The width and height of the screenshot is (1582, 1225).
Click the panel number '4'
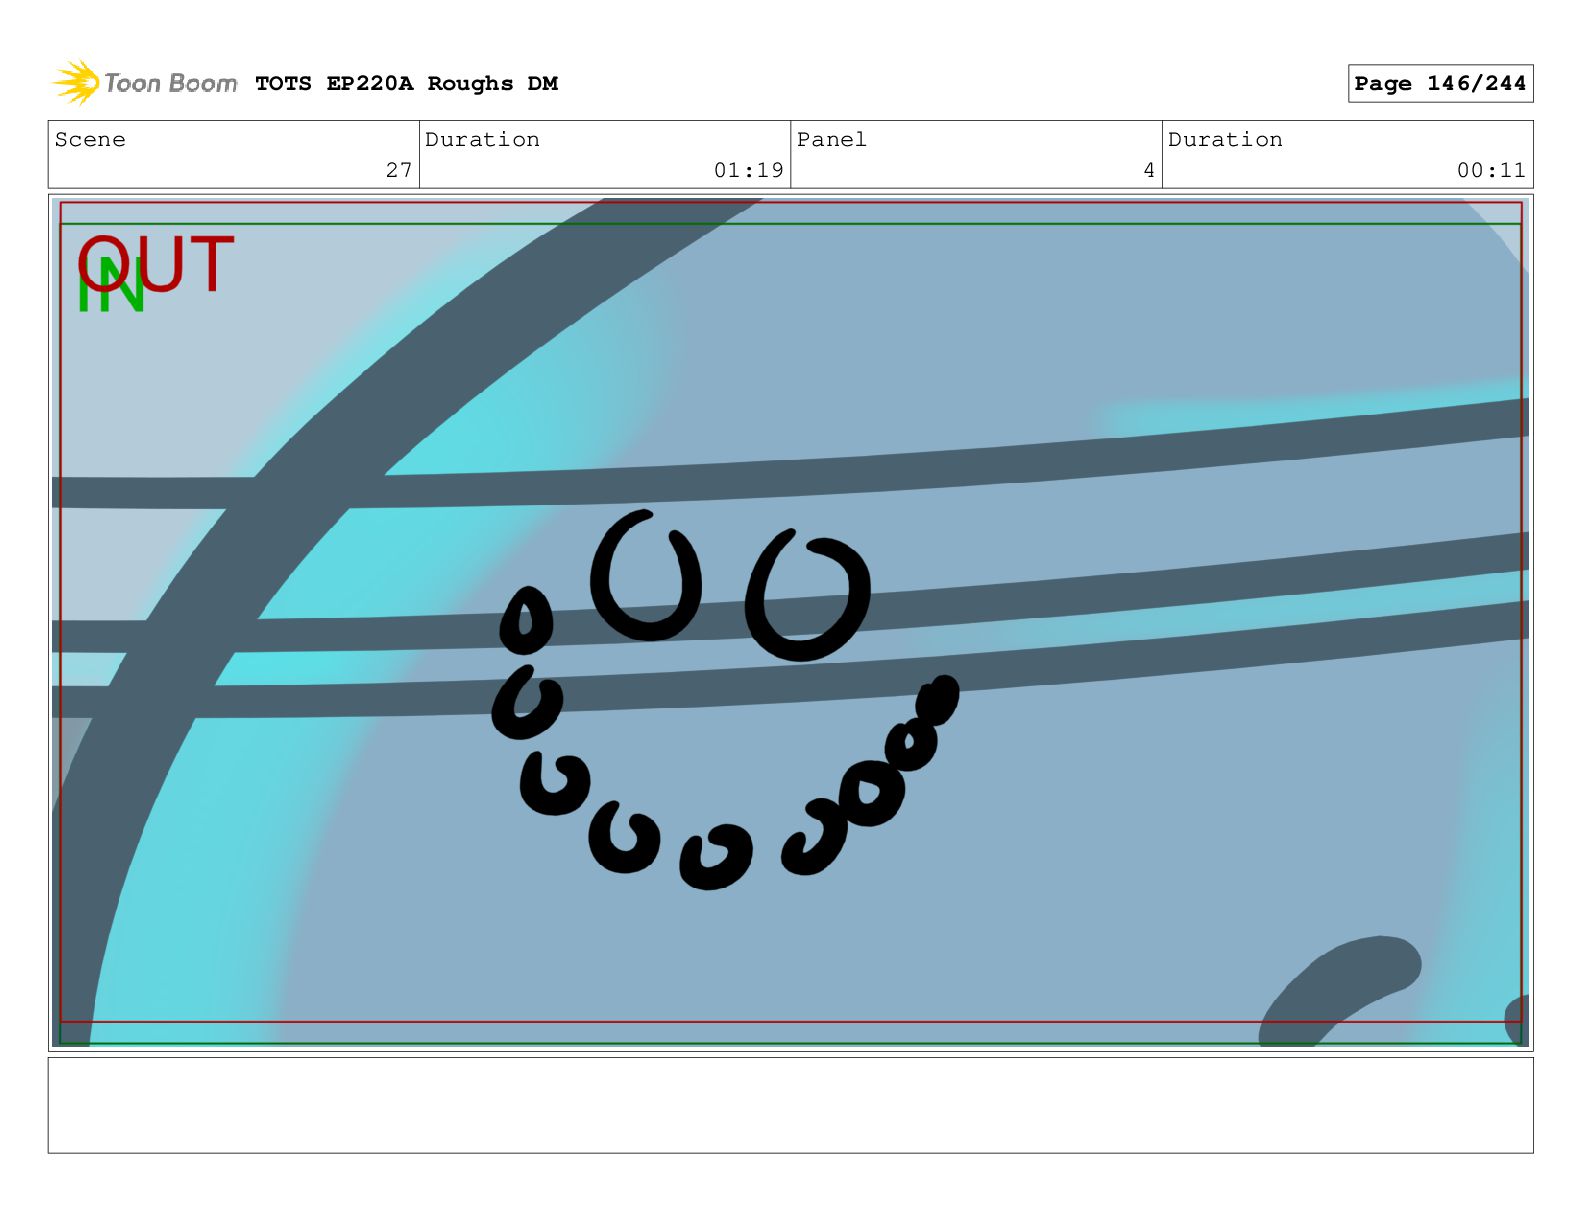coord(1149,170)
